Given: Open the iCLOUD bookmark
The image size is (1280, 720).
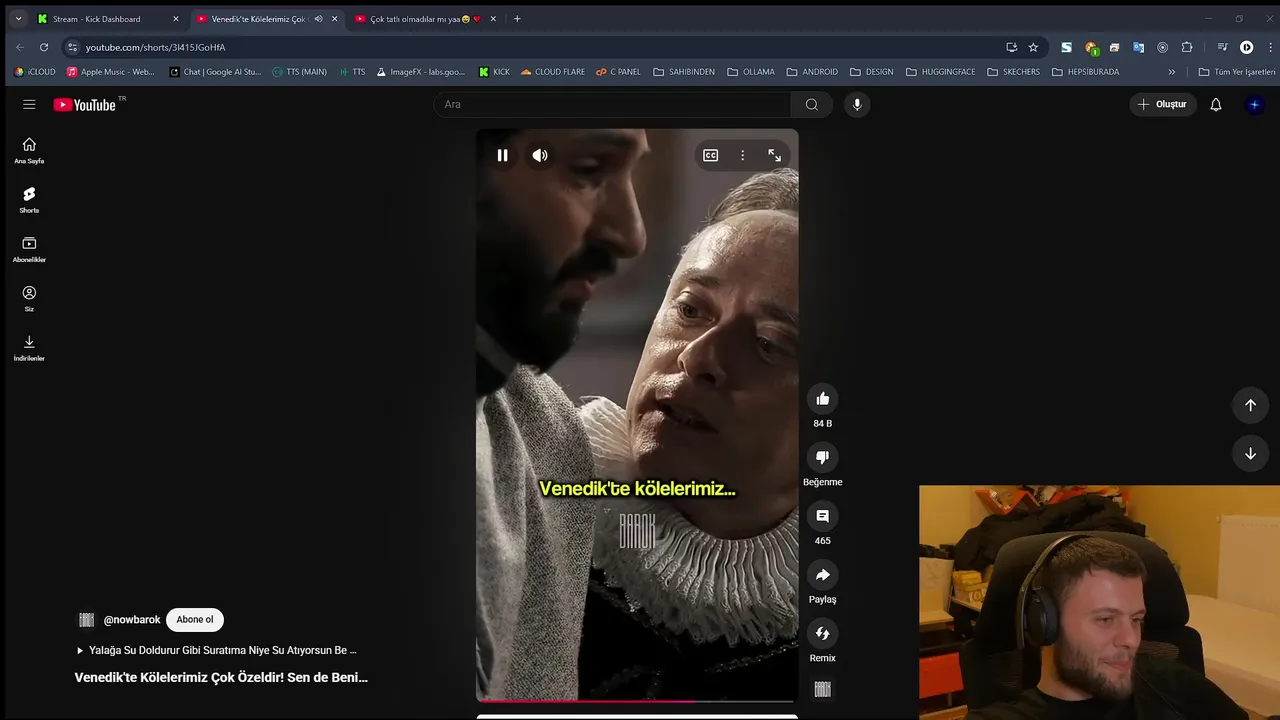Looking at the screenshot, I should tap(35, 72).
